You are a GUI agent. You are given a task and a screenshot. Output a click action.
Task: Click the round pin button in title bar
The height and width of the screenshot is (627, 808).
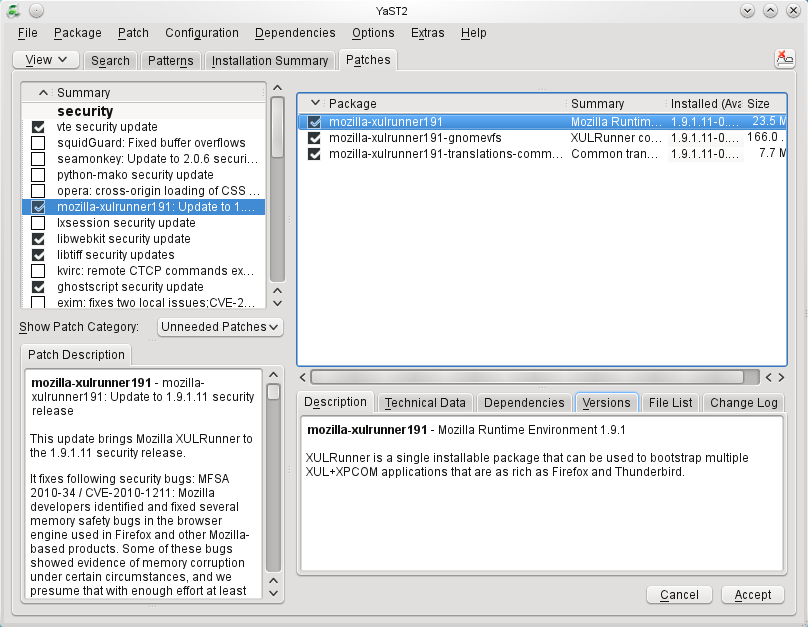point(36,10)
